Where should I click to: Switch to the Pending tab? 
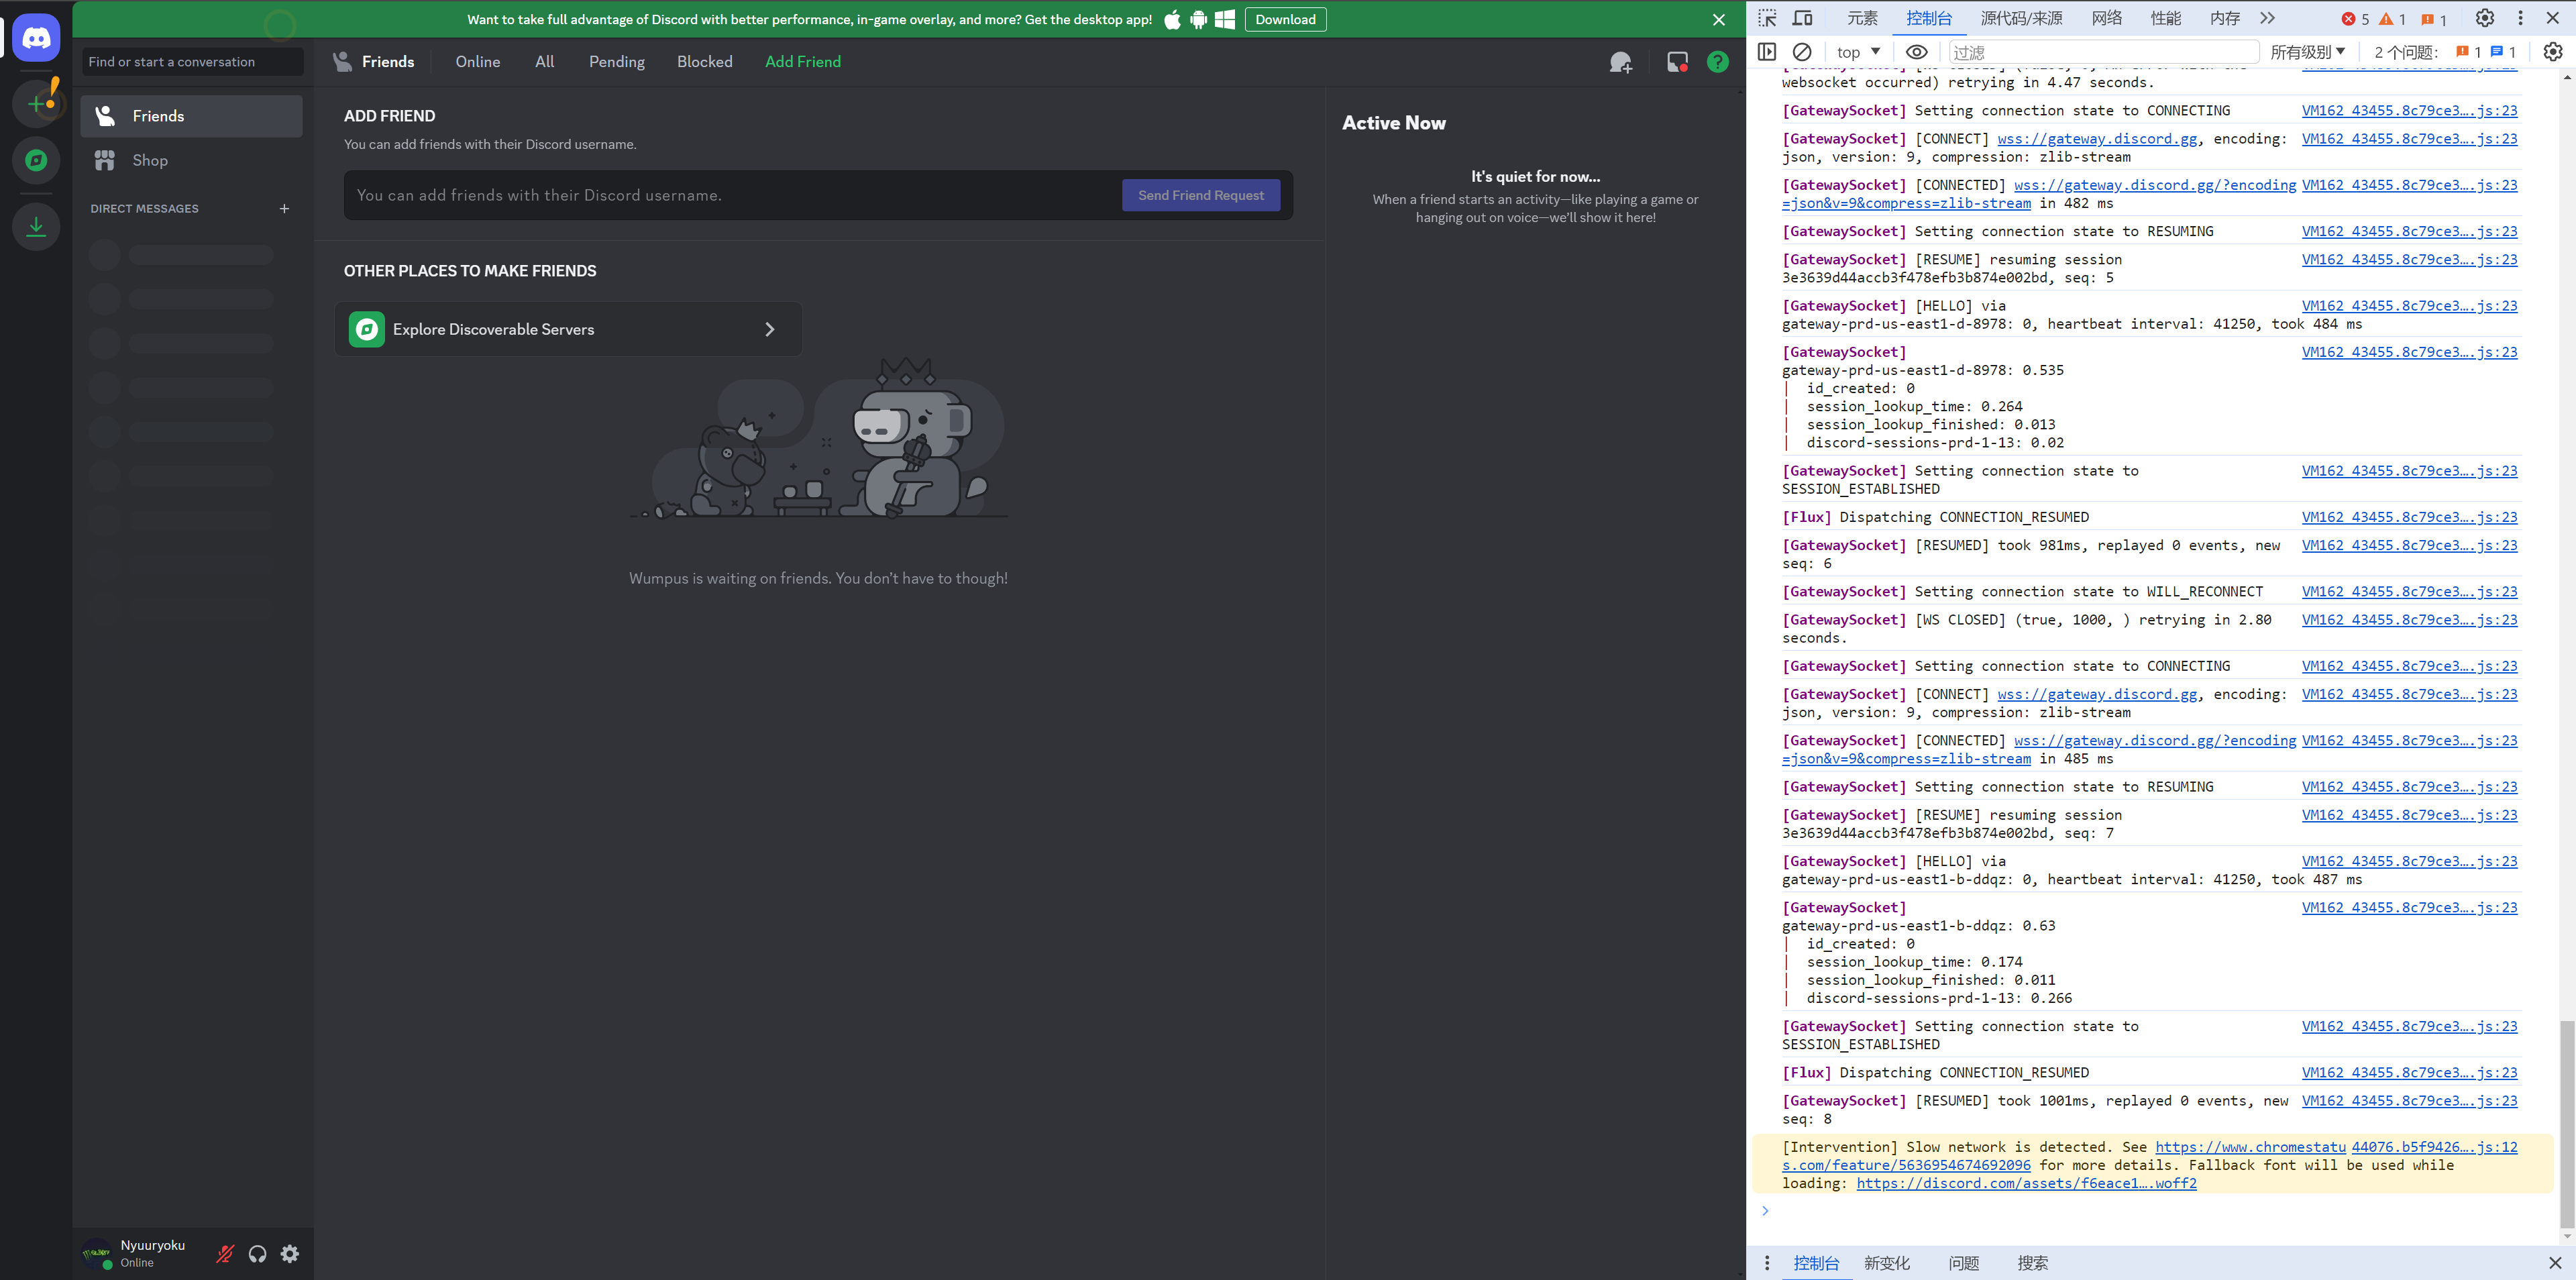click(x=617, y=62)
